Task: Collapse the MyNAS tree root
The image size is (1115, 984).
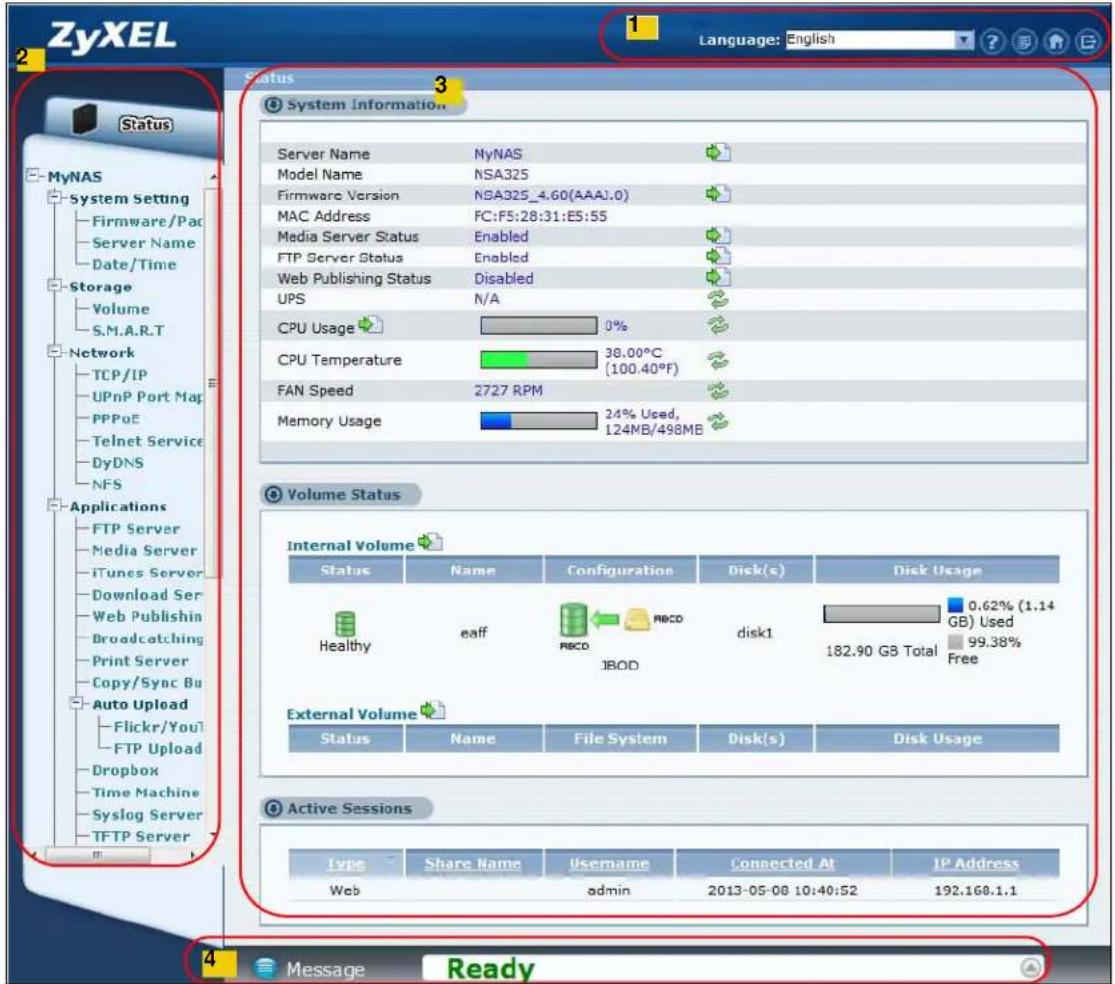Action: pyautogui.click(x=33, y=175)
